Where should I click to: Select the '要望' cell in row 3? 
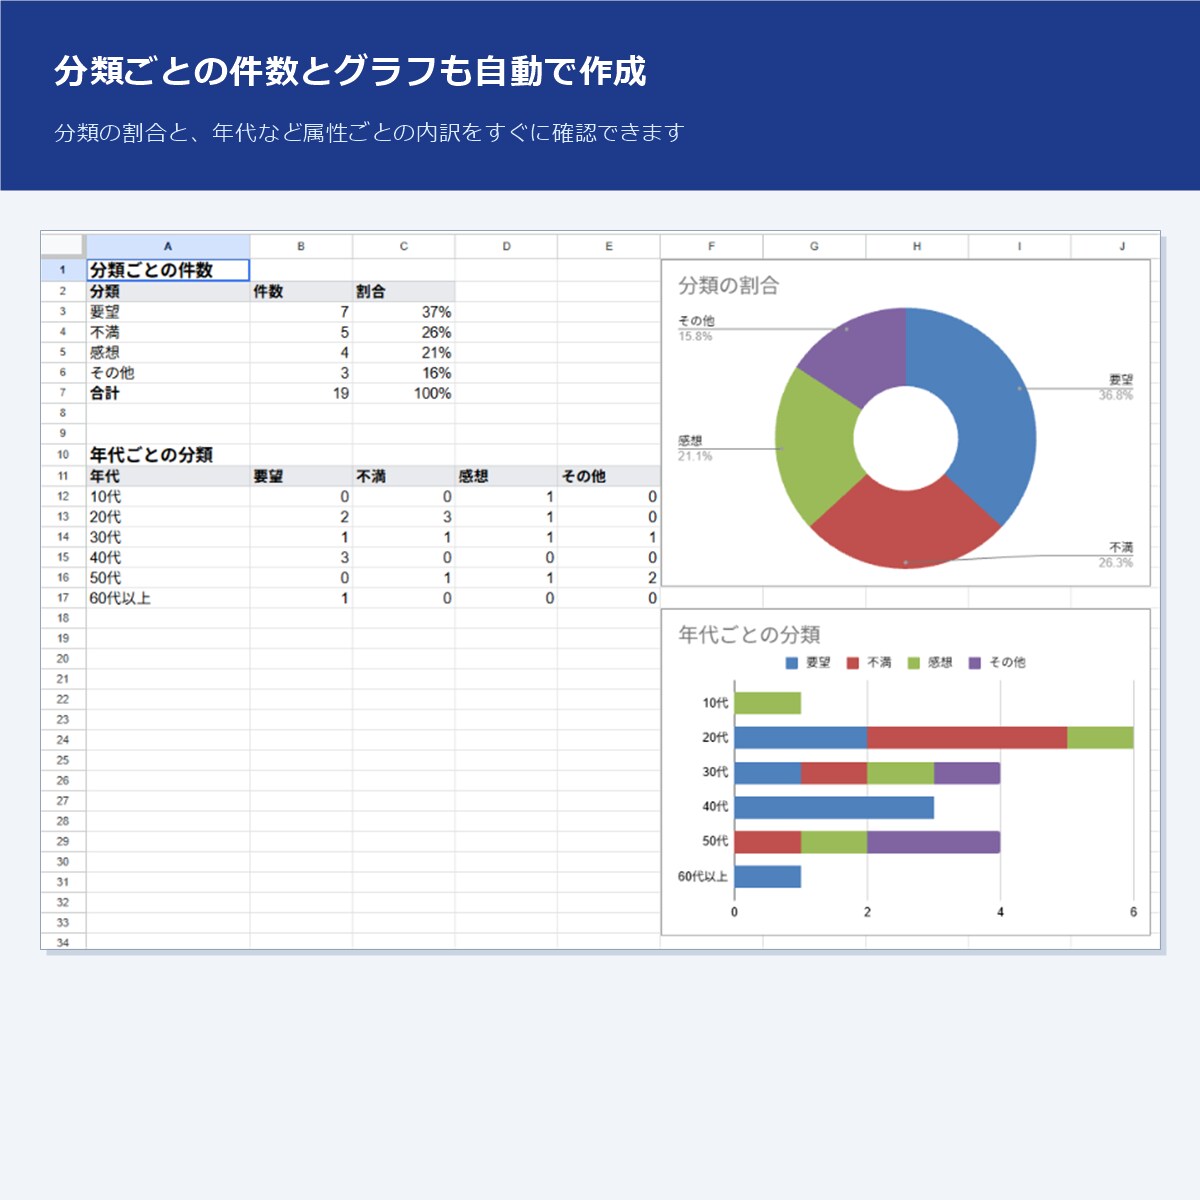point(168,312)
